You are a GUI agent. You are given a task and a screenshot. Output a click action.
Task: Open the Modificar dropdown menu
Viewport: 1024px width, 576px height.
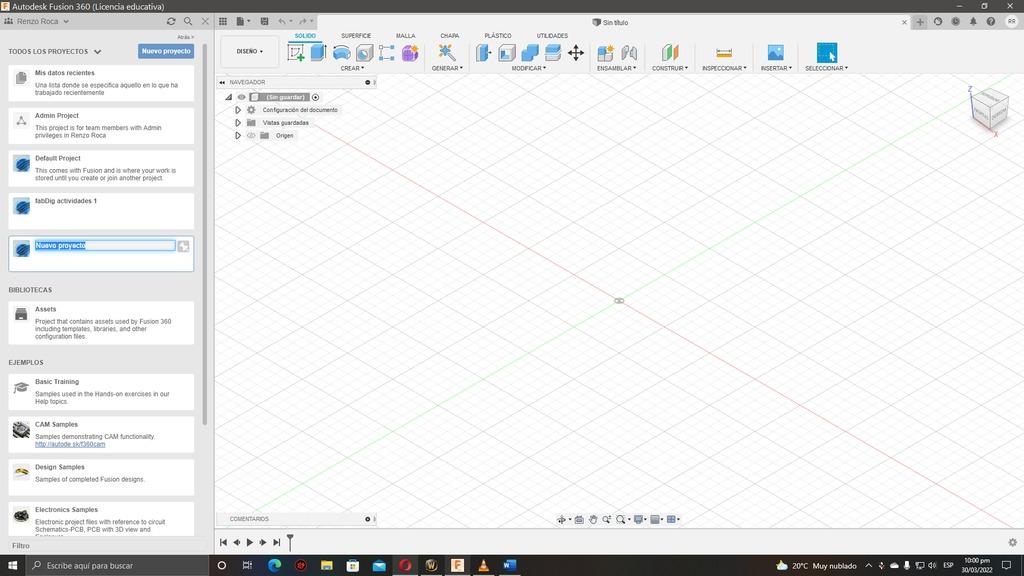click(528, 69)
